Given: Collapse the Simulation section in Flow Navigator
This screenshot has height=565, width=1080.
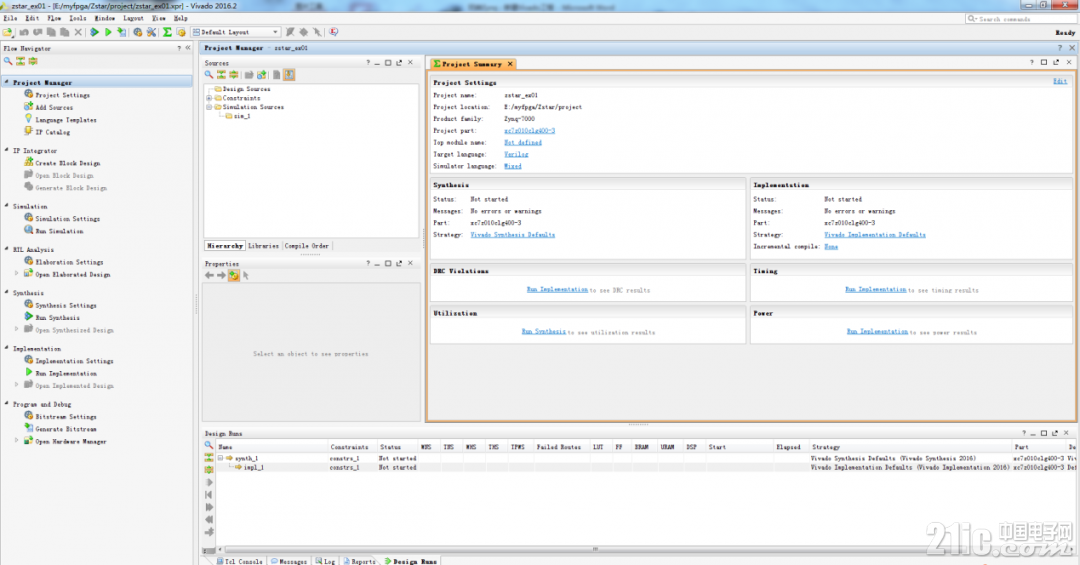Looking at the screenshot, I should (x=7, y=206).
